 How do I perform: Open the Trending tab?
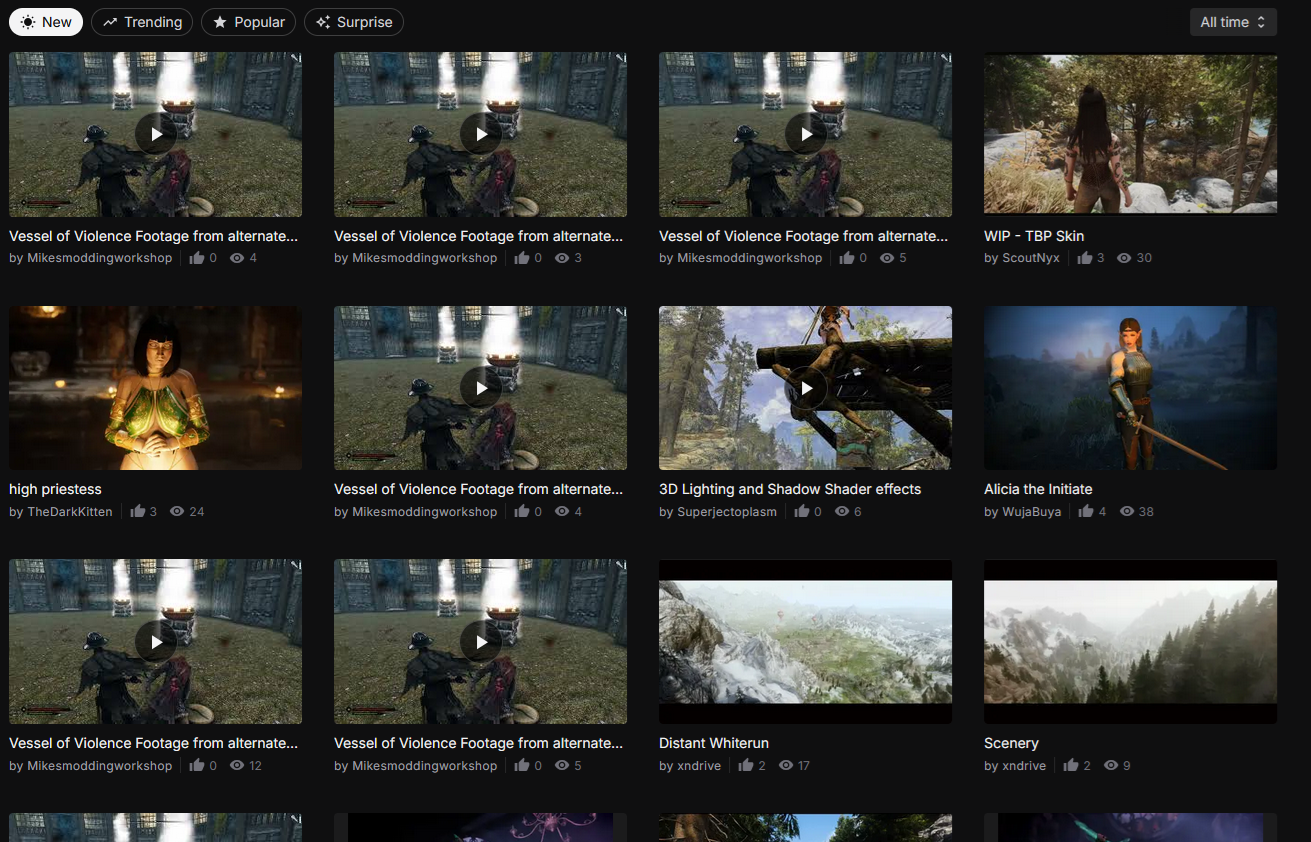pos(142,22)
